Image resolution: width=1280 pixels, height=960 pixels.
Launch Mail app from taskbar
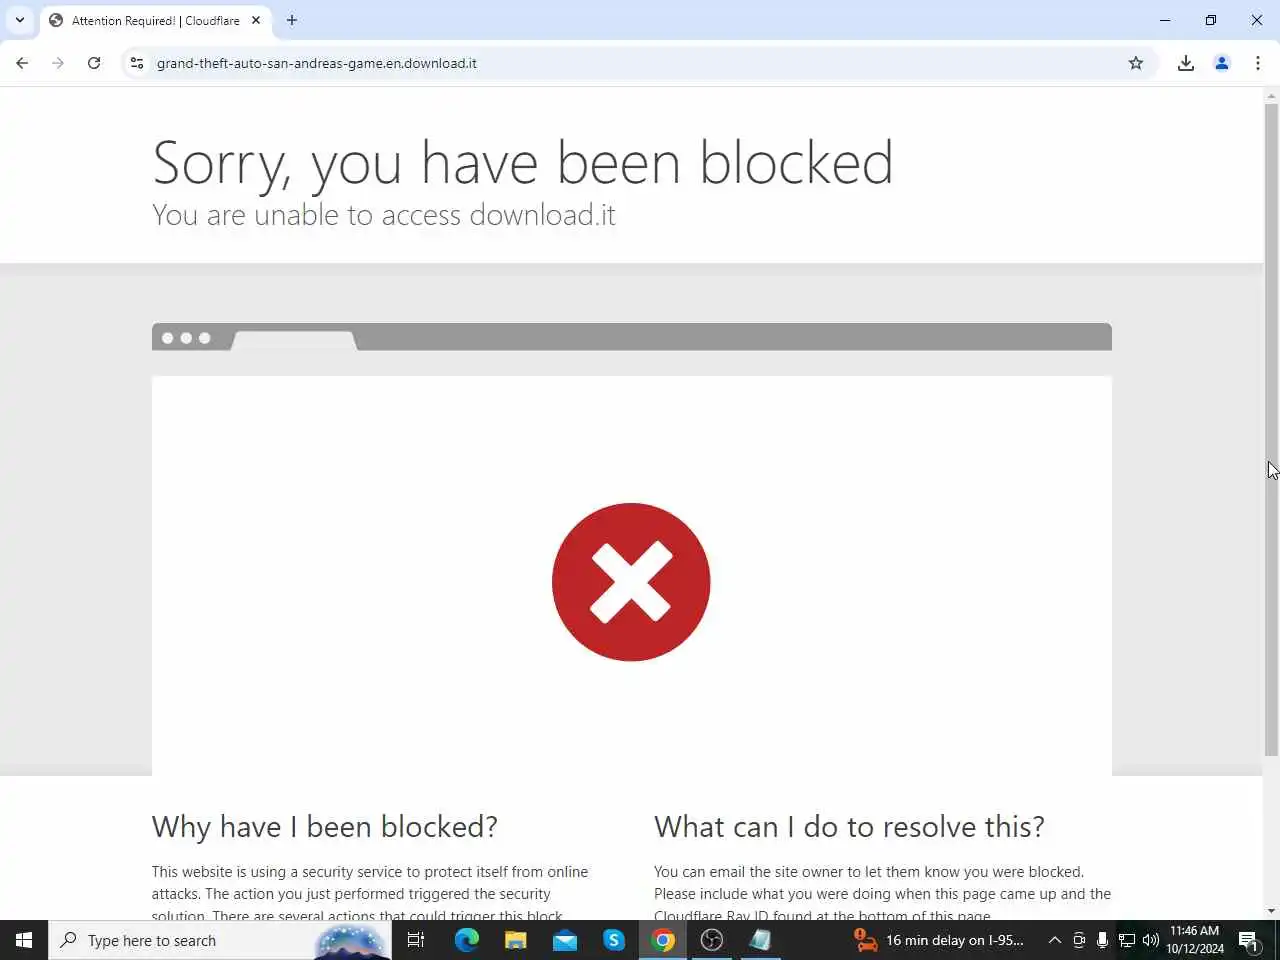565,940
